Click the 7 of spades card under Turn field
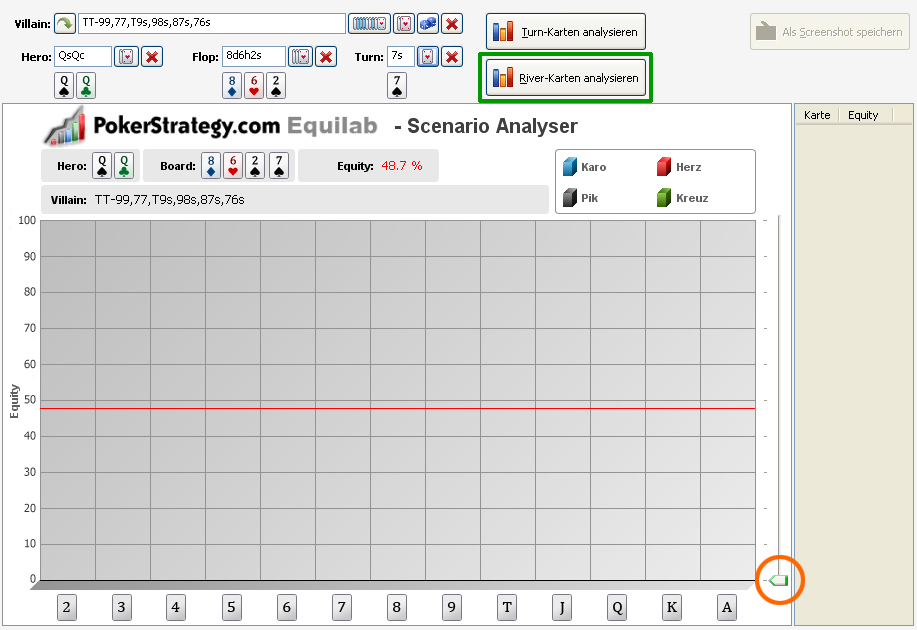 (397, 85)
